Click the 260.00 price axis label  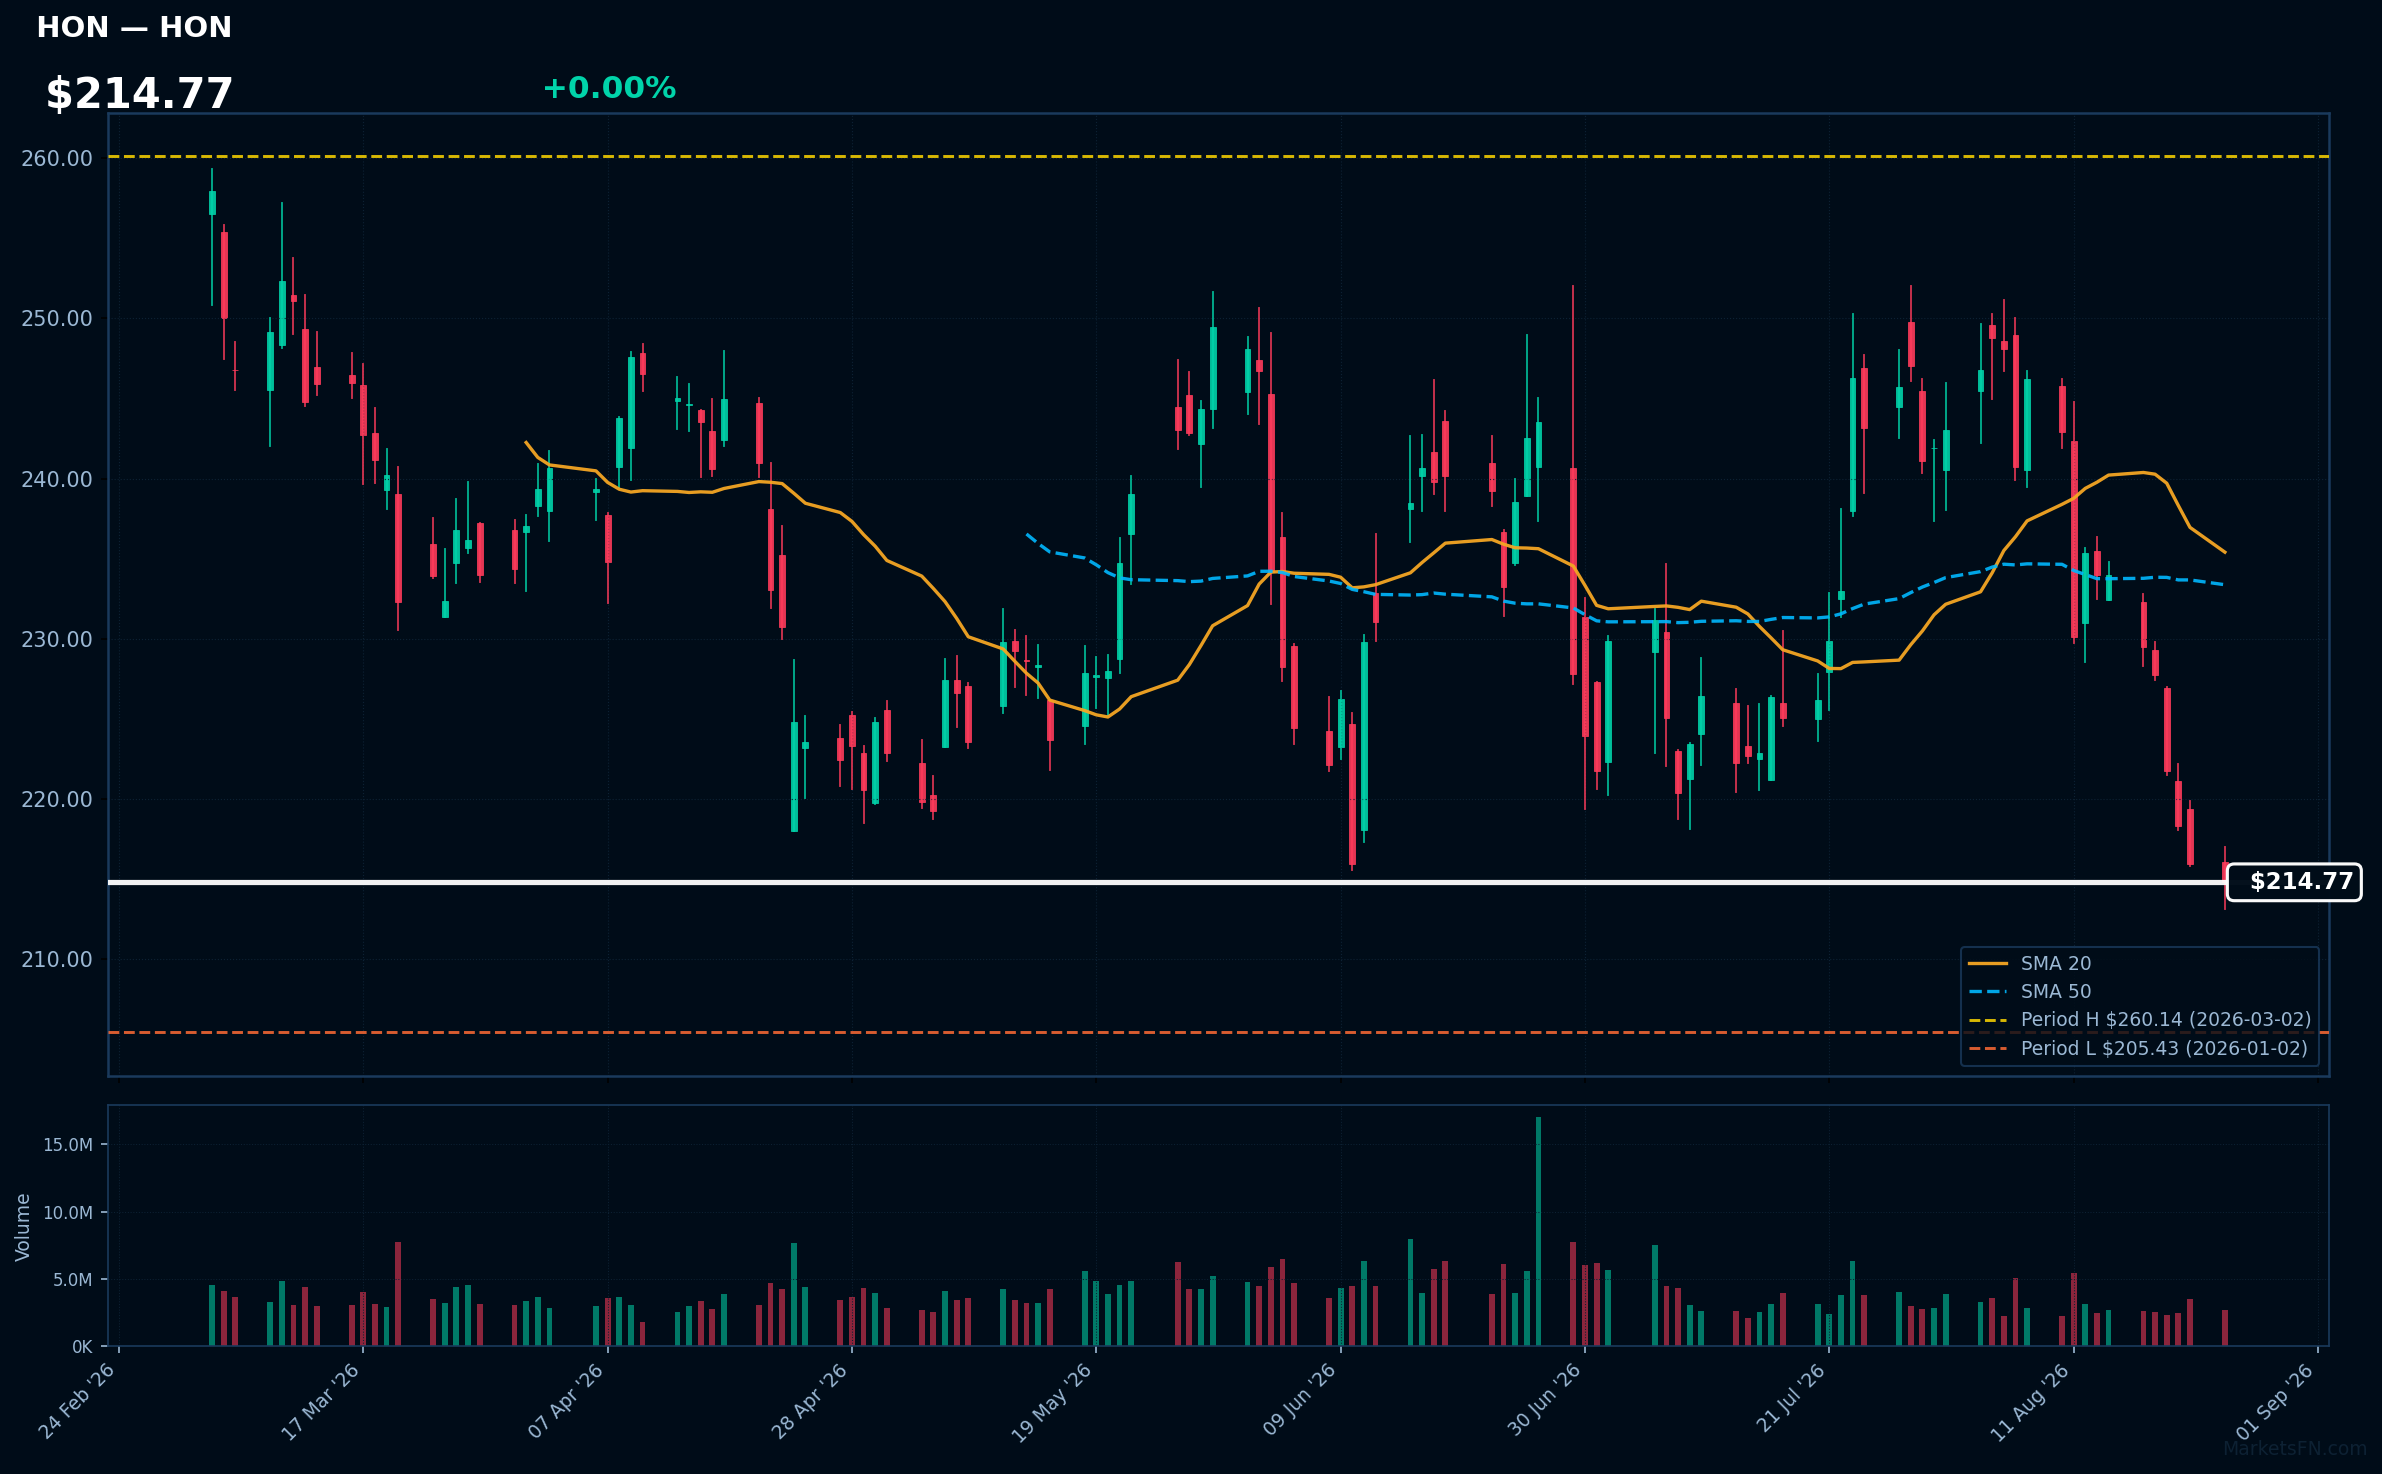pos(57,158)
